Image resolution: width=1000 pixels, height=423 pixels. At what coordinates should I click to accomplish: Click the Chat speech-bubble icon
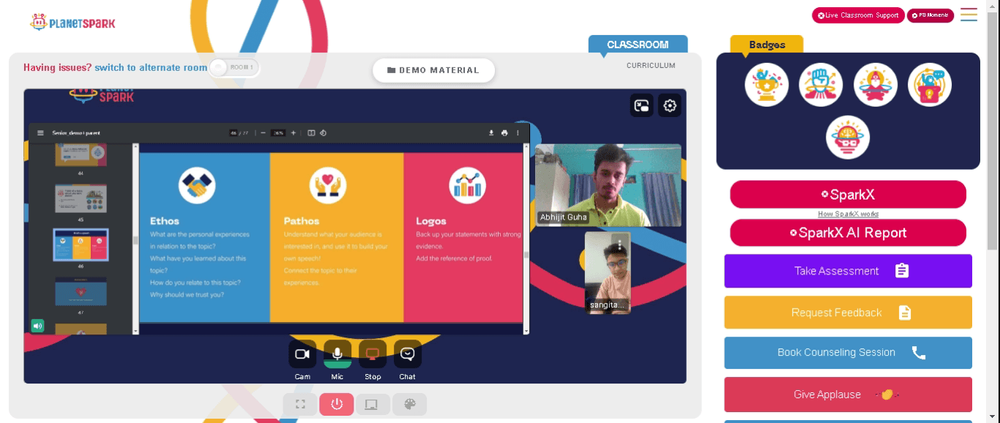(408, 354)
